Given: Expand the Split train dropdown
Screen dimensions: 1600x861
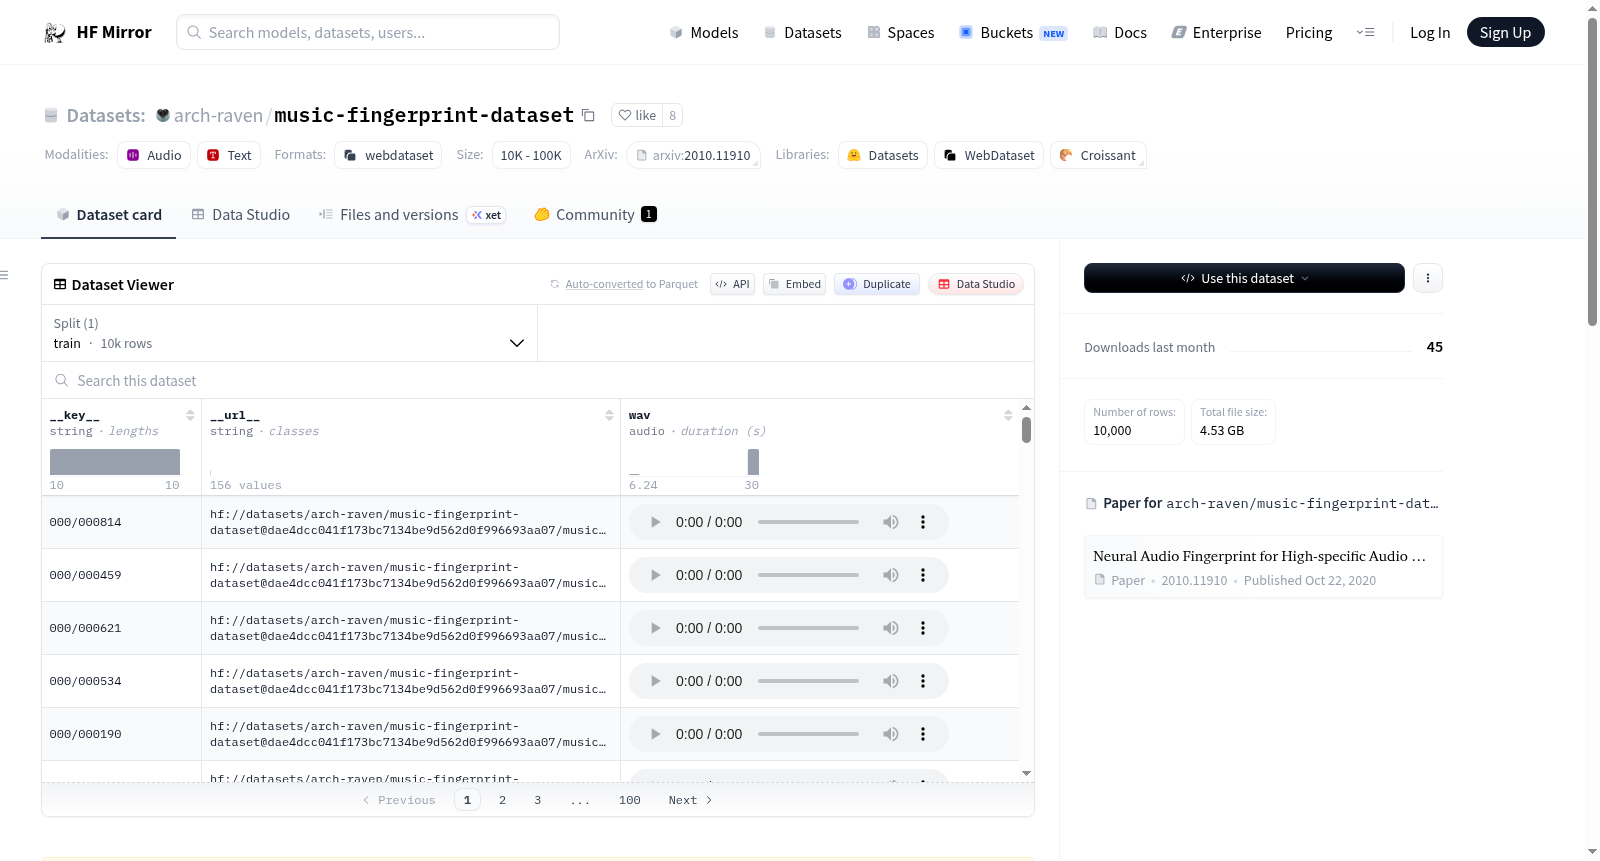Looking at the screenshot, I should 290,333.
